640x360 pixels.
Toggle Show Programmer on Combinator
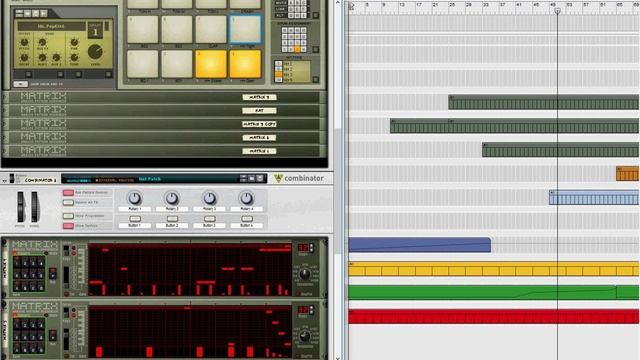pyautogui.click(x=68, y=216)
